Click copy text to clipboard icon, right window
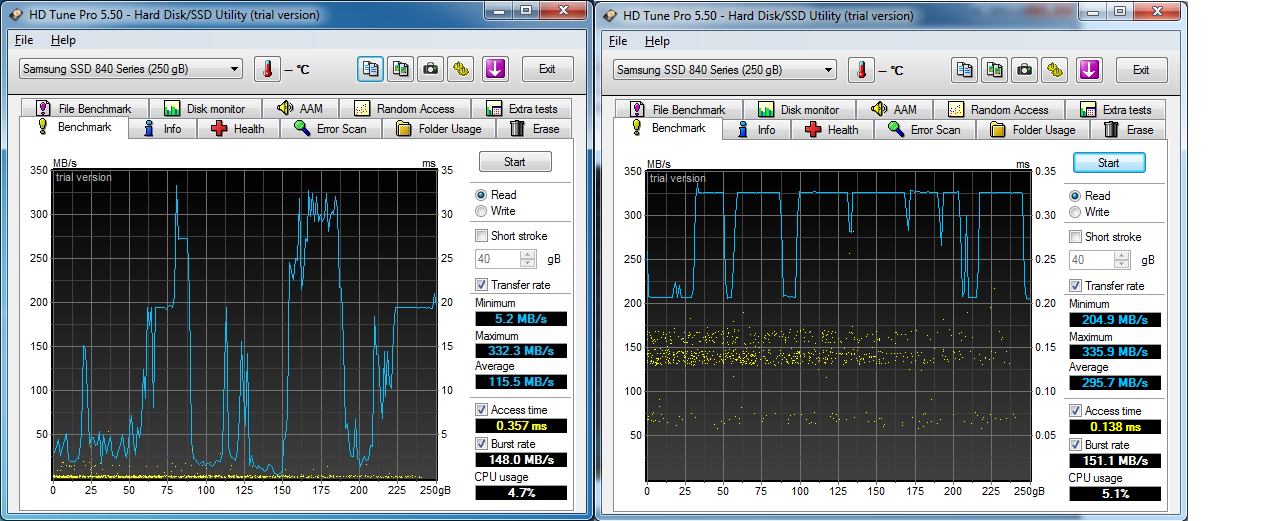The width and height of the screenshot is (1275, 521). pos(965,70)
